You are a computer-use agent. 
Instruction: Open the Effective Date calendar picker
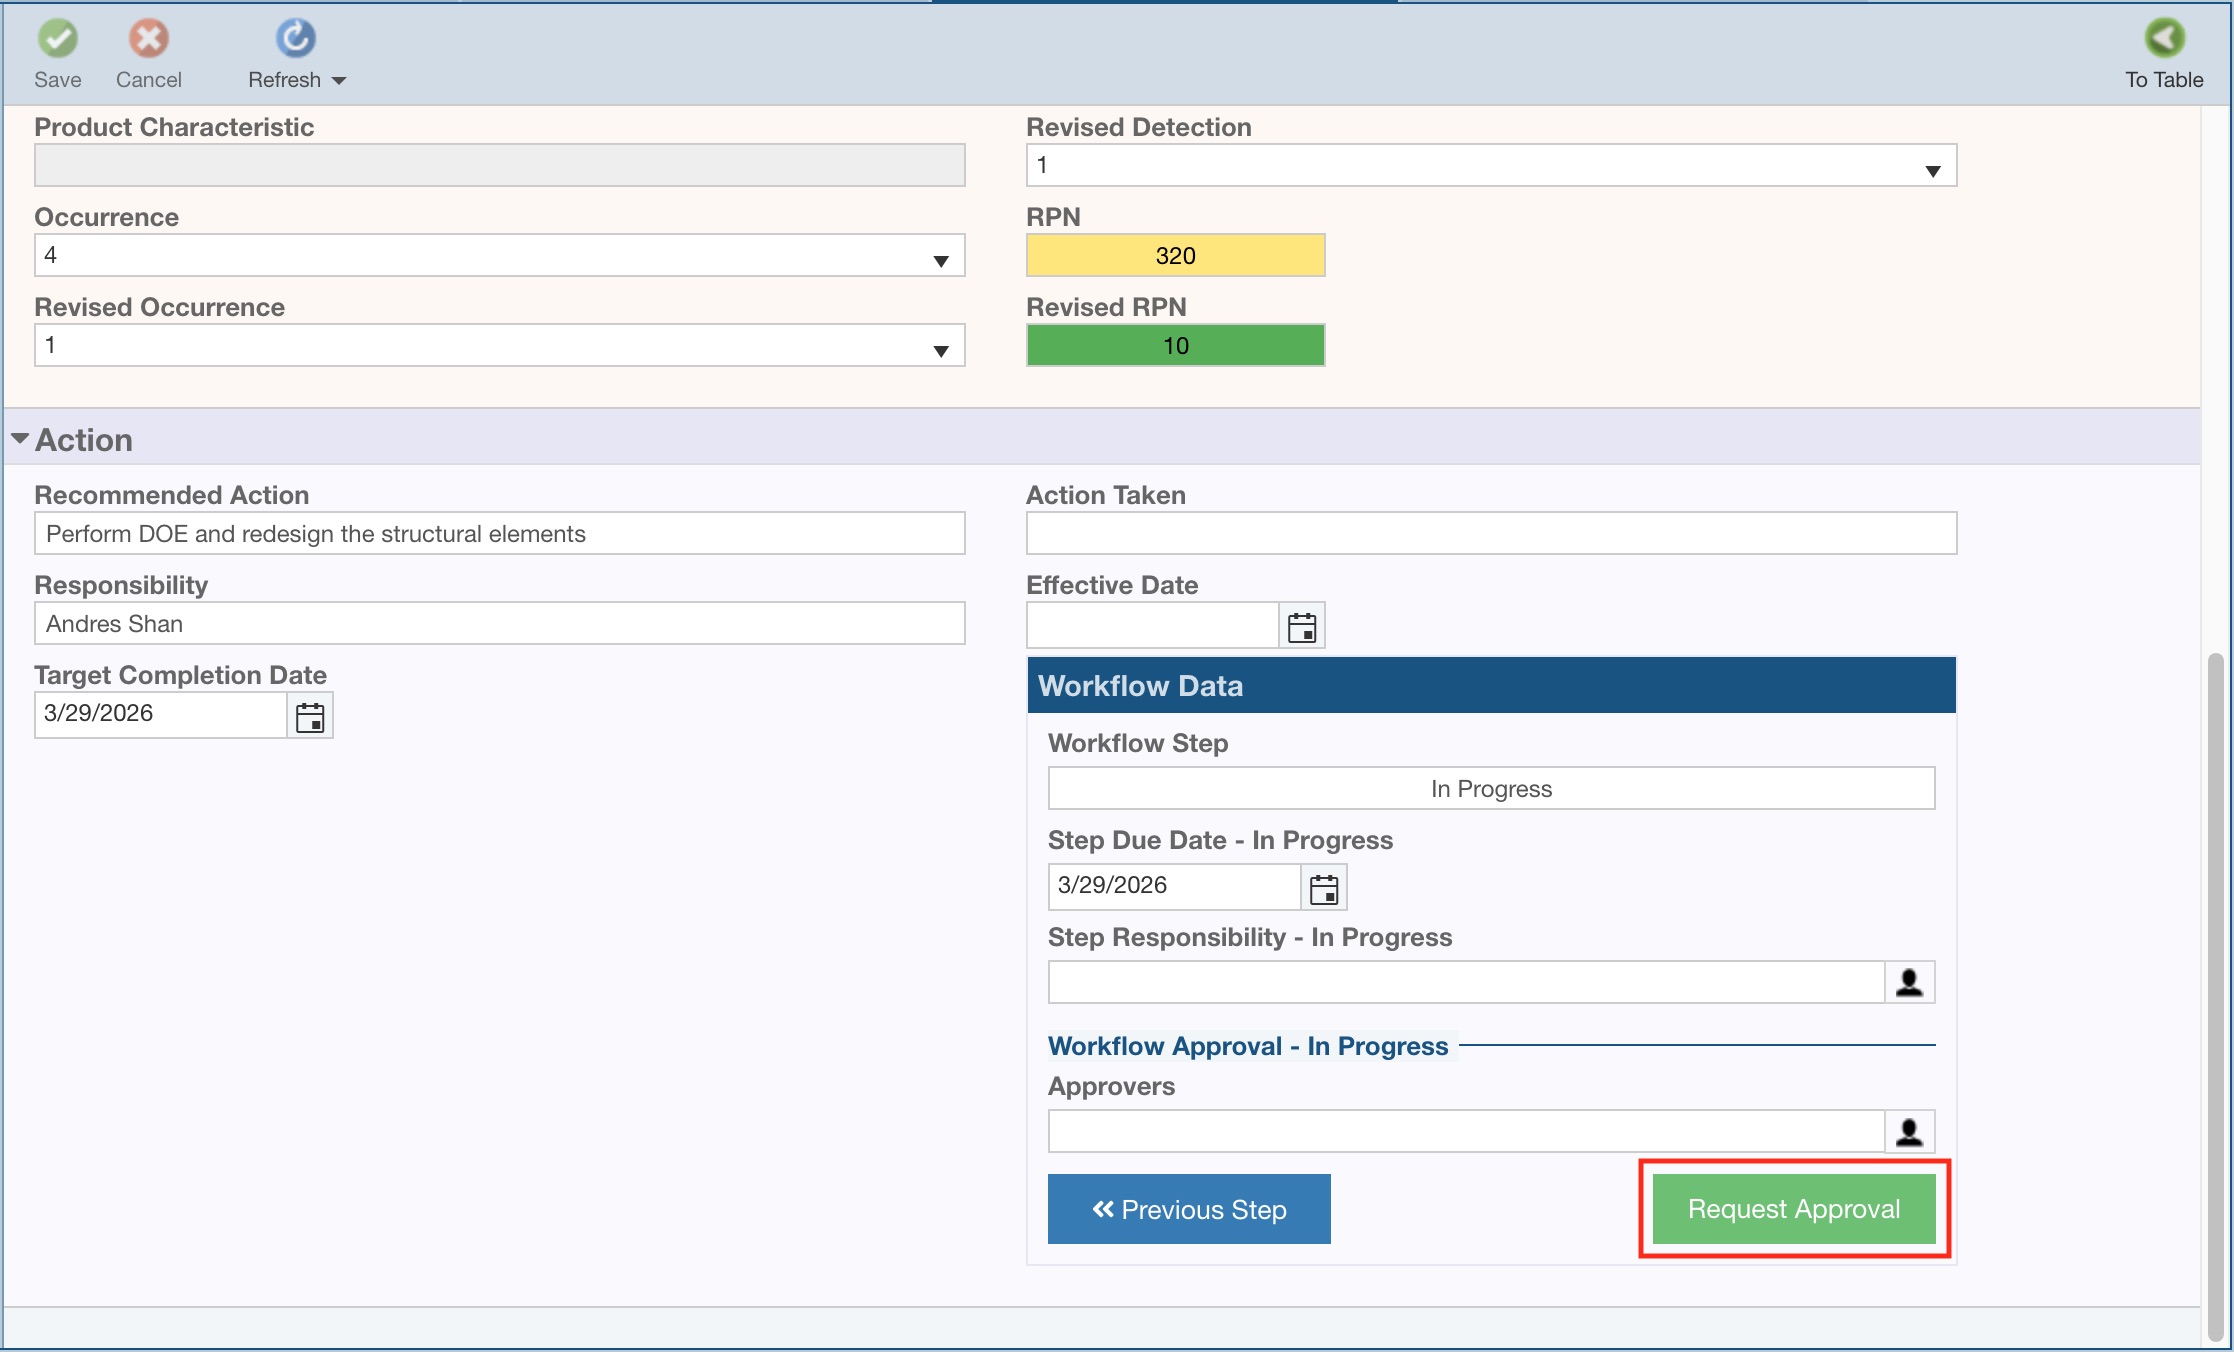[x=1301, y=627]
